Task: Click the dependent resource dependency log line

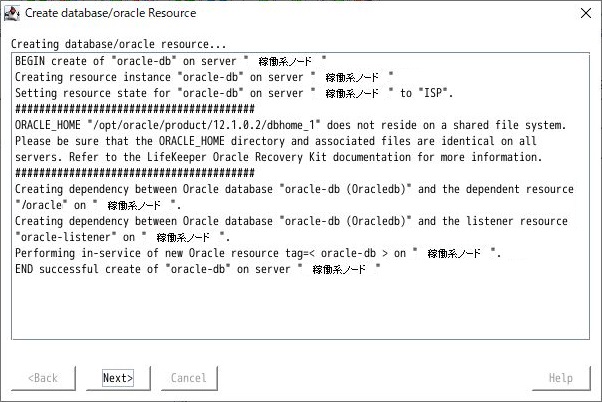Action: [294, 189]
